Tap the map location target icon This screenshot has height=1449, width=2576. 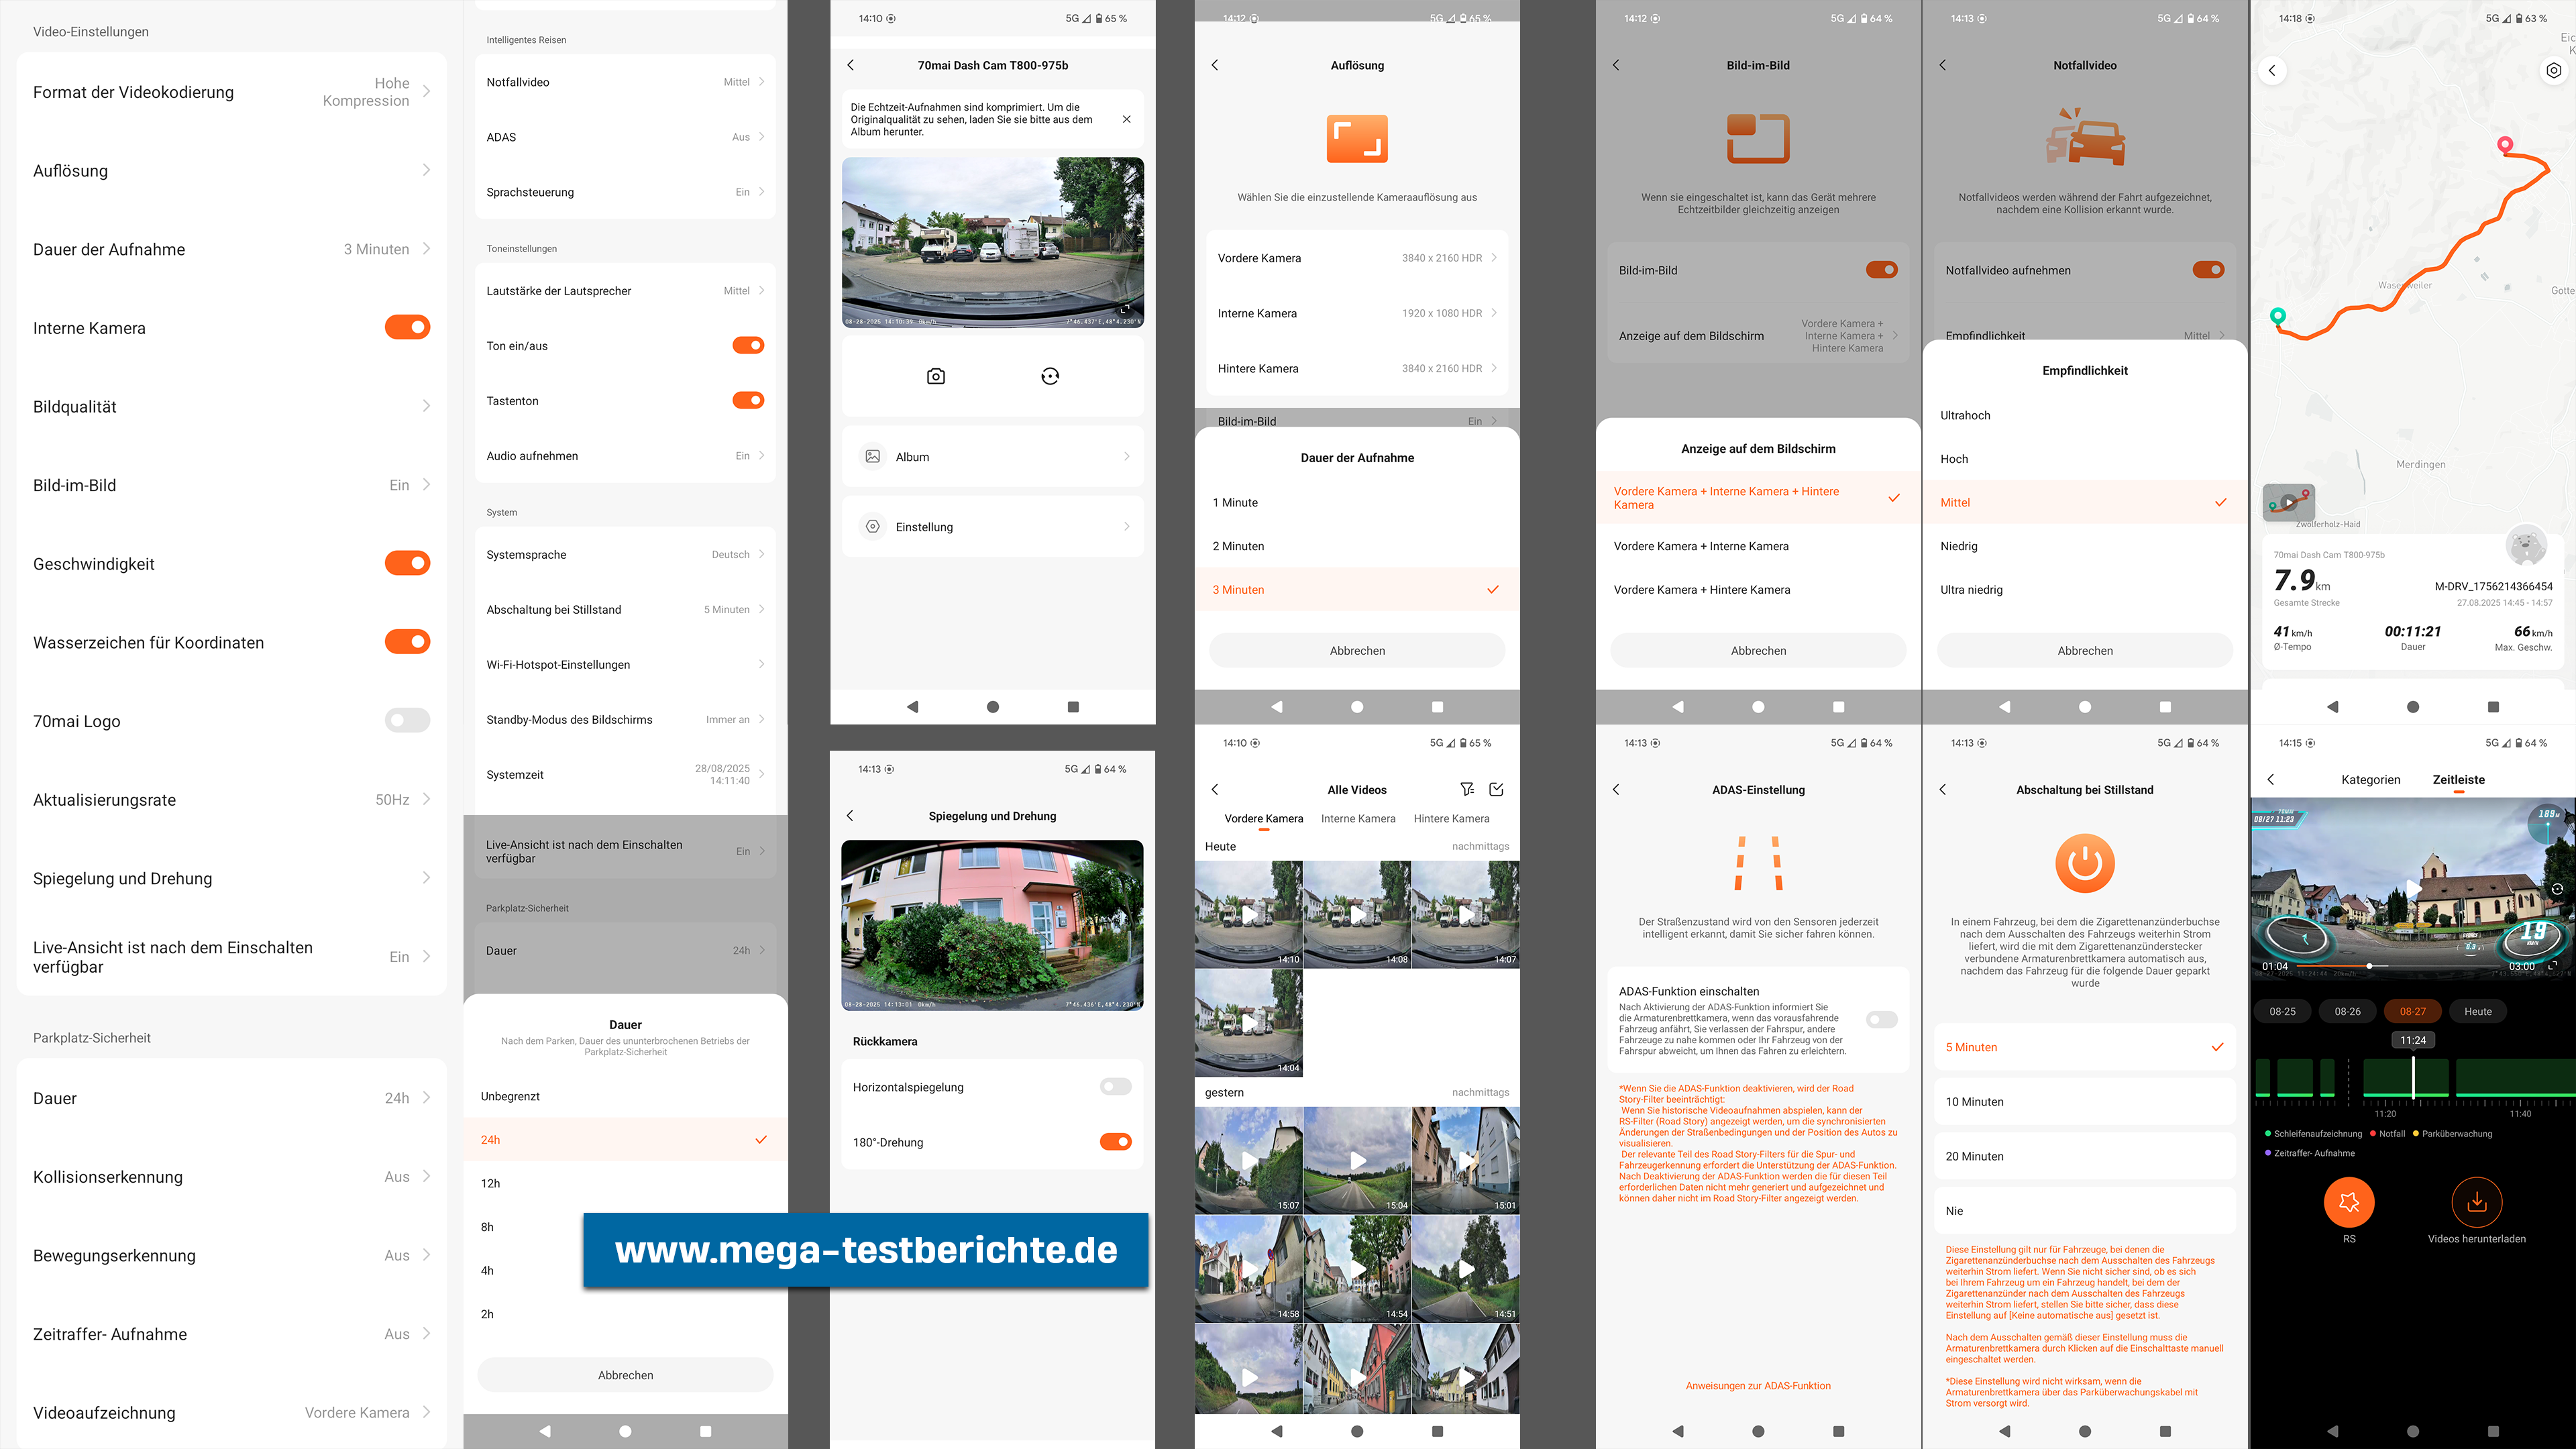coord(2553,70)
